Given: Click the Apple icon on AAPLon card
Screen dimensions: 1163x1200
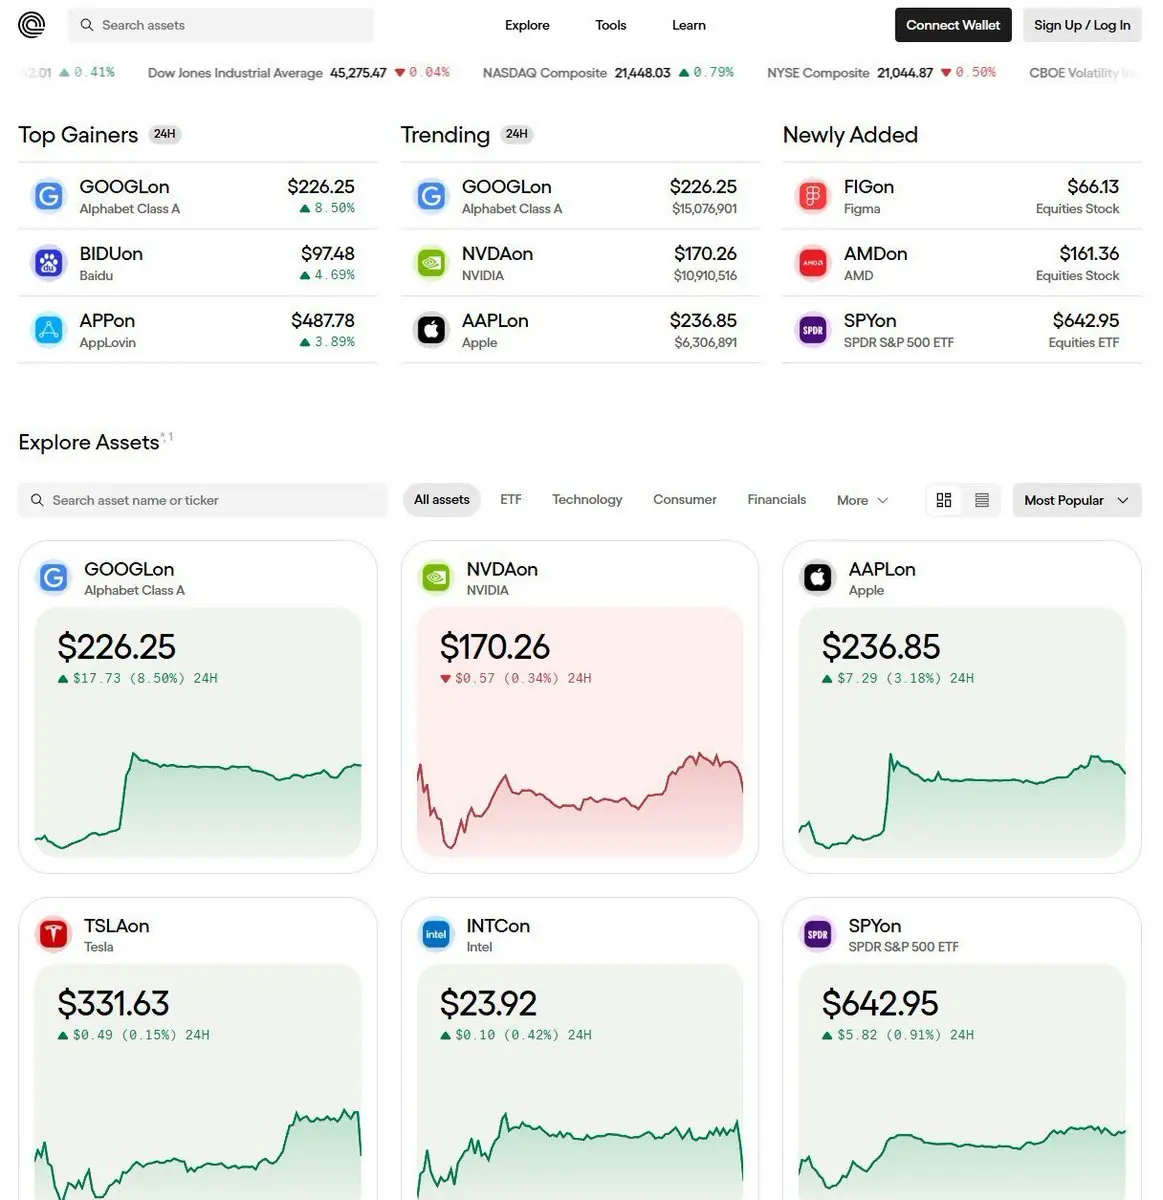Looking at the screenshot, I should tap(818, 577).
